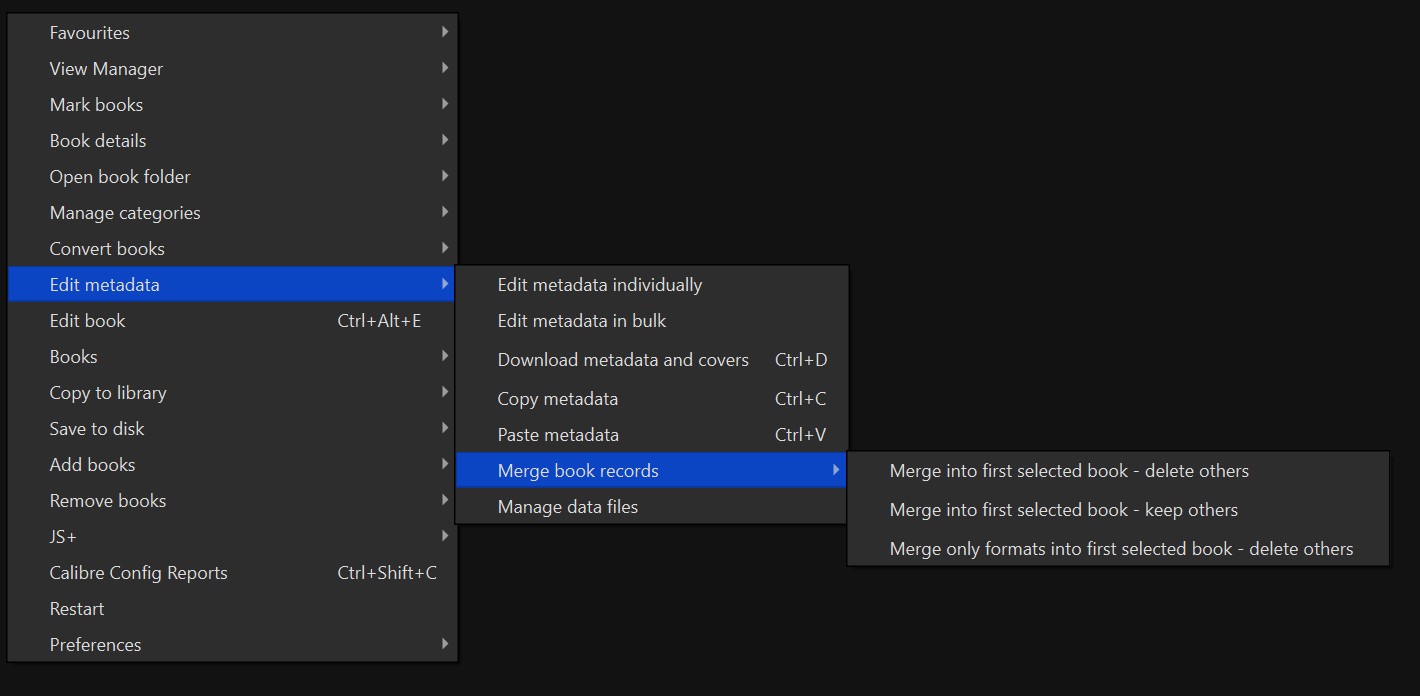Expand the Add books submenu arrow
This screenshot has width=1420, height=696.
(444, 464)
